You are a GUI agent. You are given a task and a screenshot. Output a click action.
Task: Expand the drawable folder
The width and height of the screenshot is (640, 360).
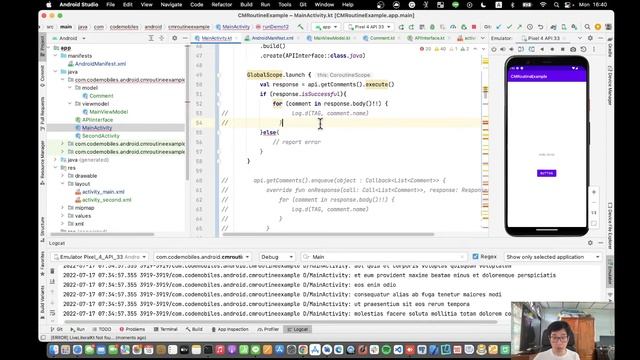point(63,176)
